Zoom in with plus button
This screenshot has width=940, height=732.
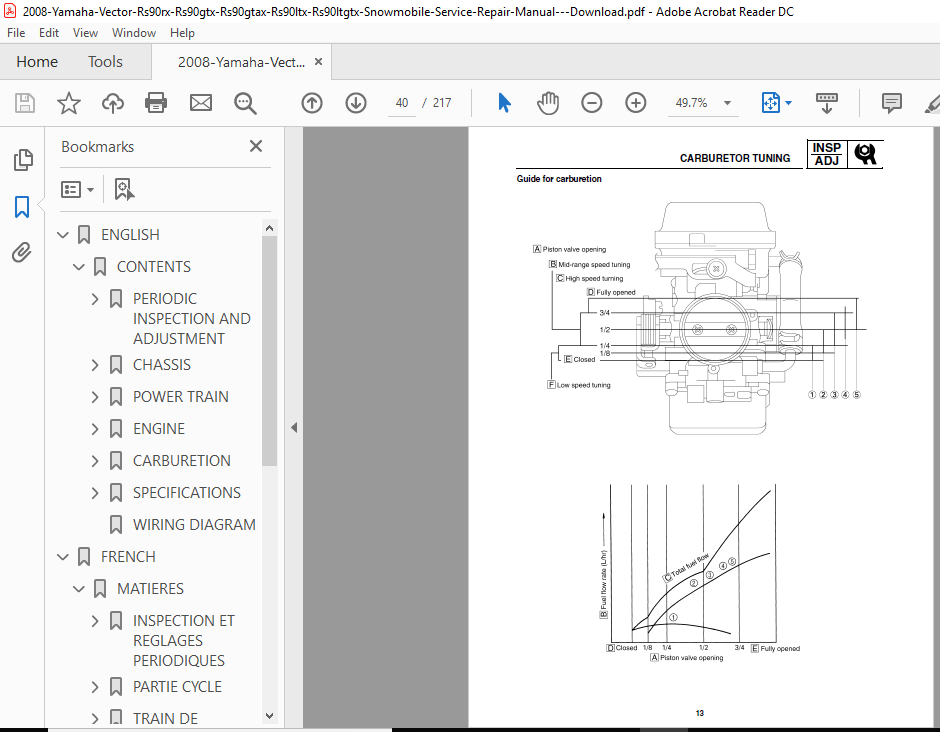pyautogui.click(x=635, y=103)
